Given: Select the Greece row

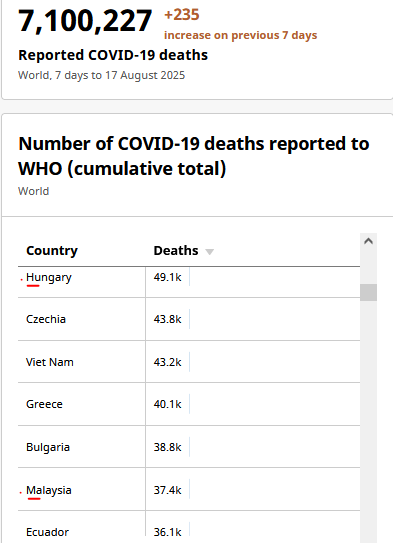Looking at the screenshot, I should pyautogui.click(x=189, y=404).
